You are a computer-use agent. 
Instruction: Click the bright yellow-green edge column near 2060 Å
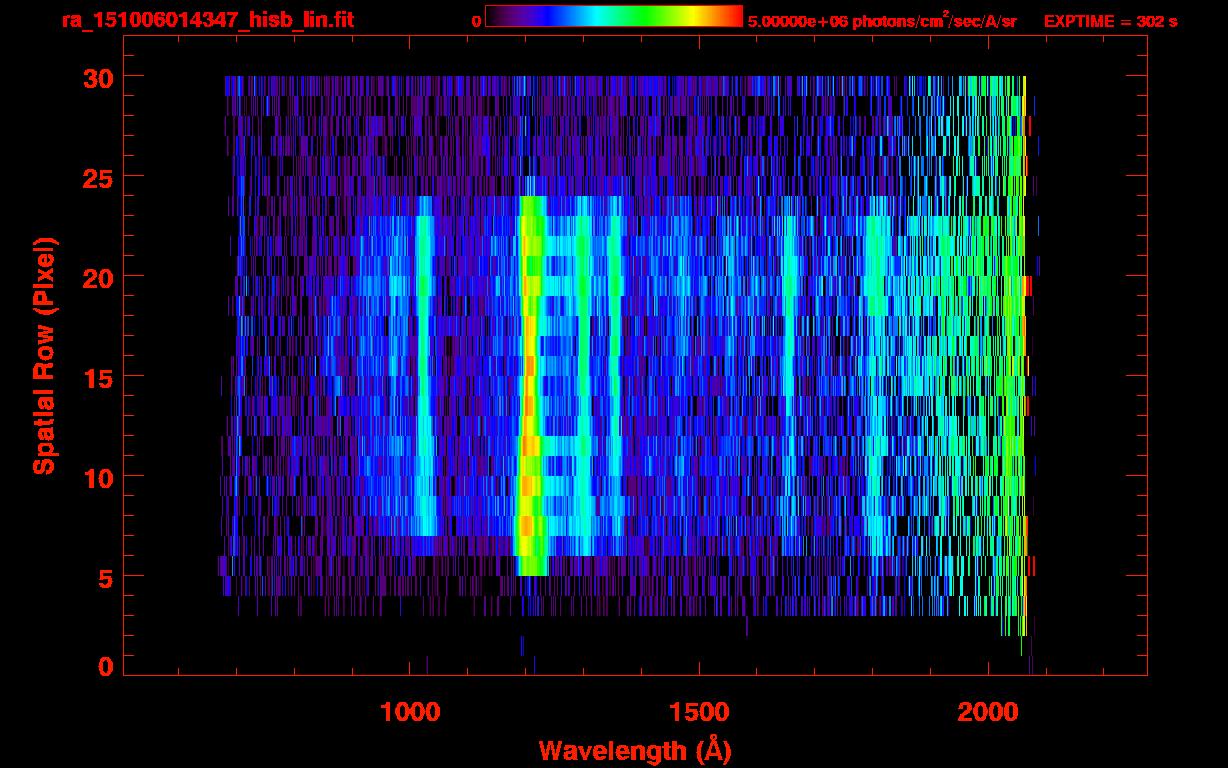1021,300
